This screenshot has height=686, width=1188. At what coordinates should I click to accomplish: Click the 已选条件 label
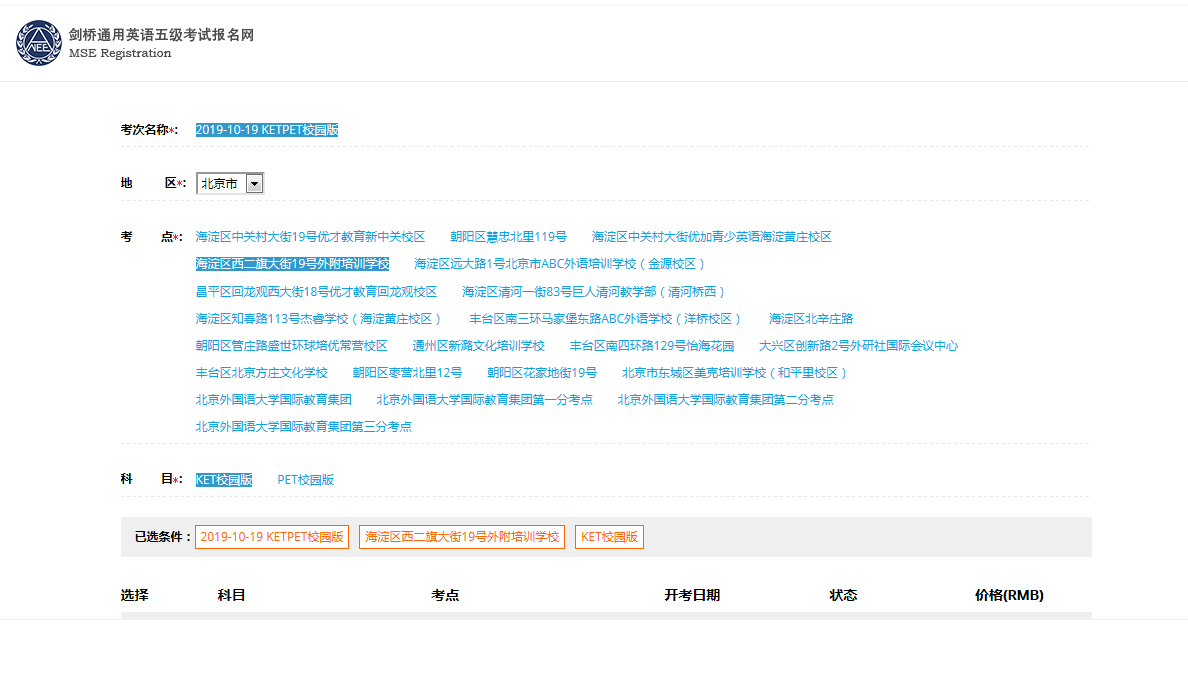coord(162,537)
